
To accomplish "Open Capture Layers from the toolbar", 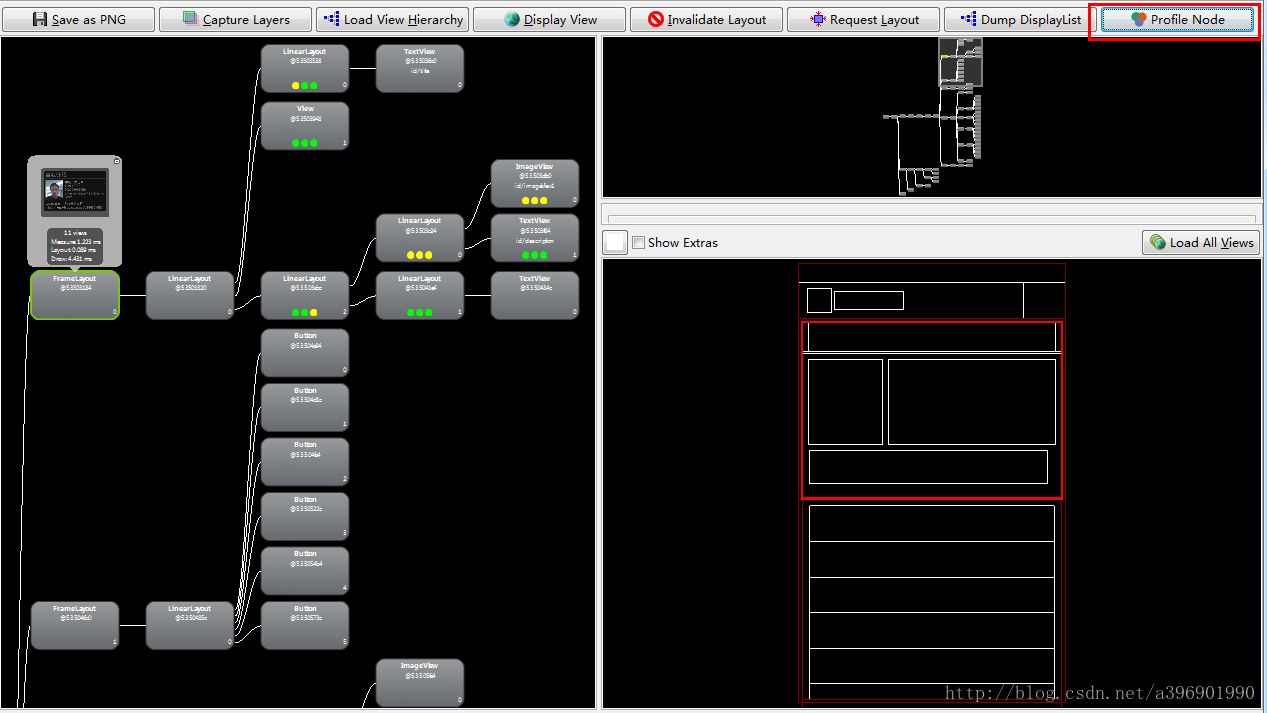I will (236, 19).
